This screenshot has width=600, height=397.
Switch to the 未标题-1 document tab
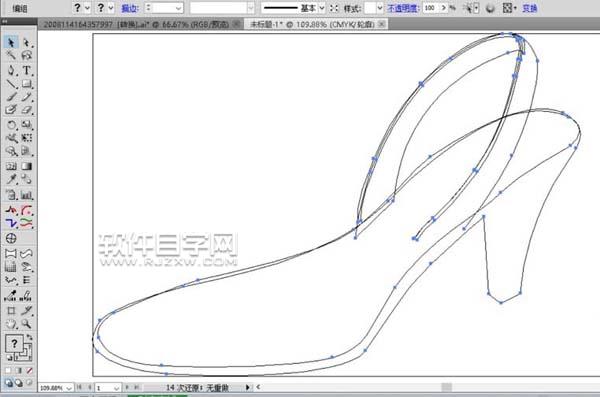point(312,25)
